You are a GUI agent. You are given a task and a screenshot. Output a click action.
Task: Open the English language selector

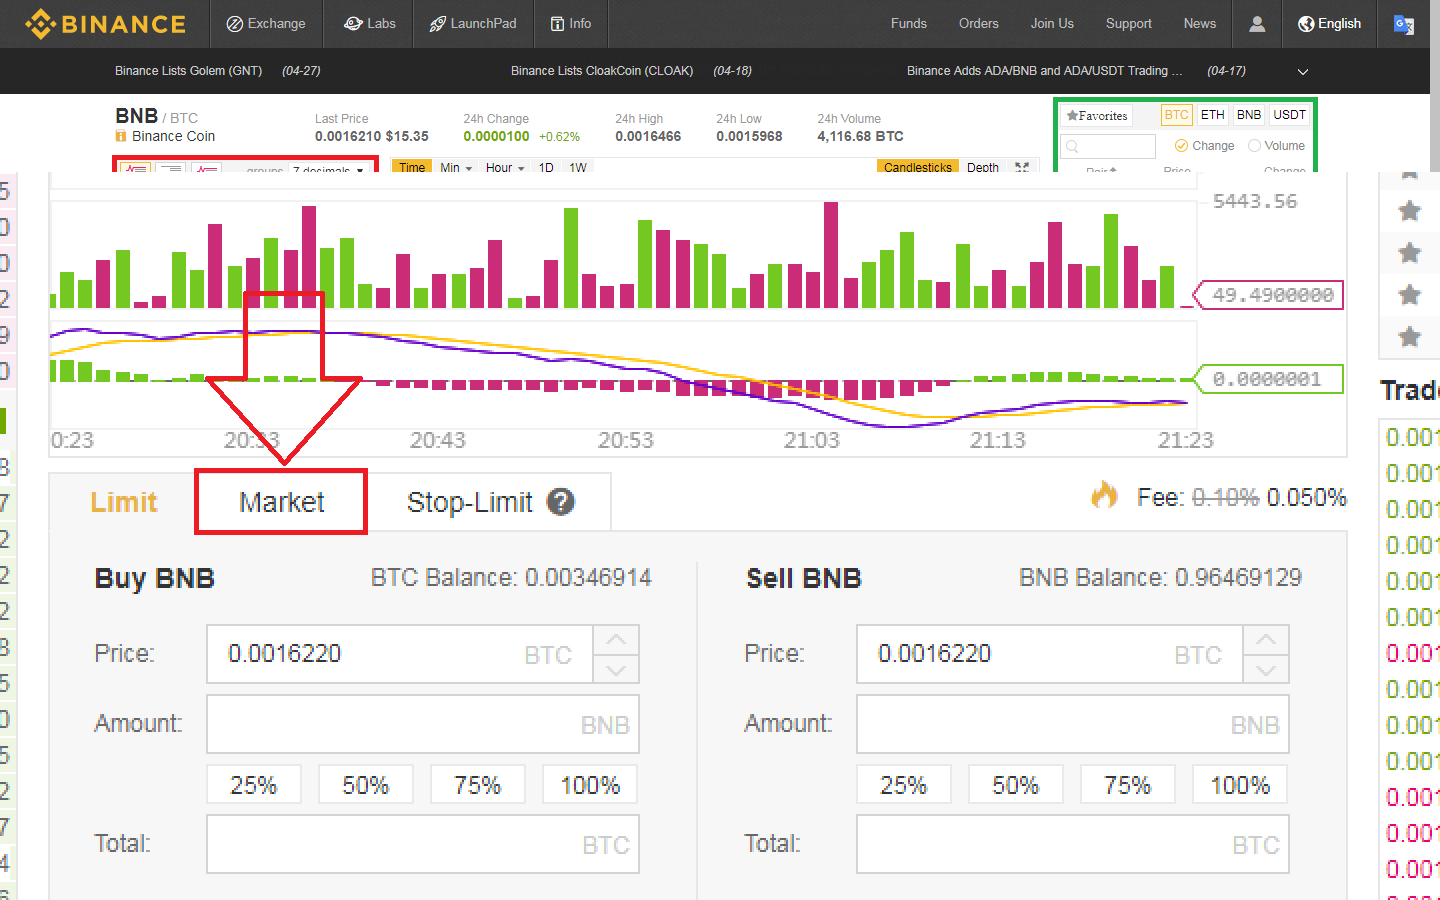[x=1329, y=24]
